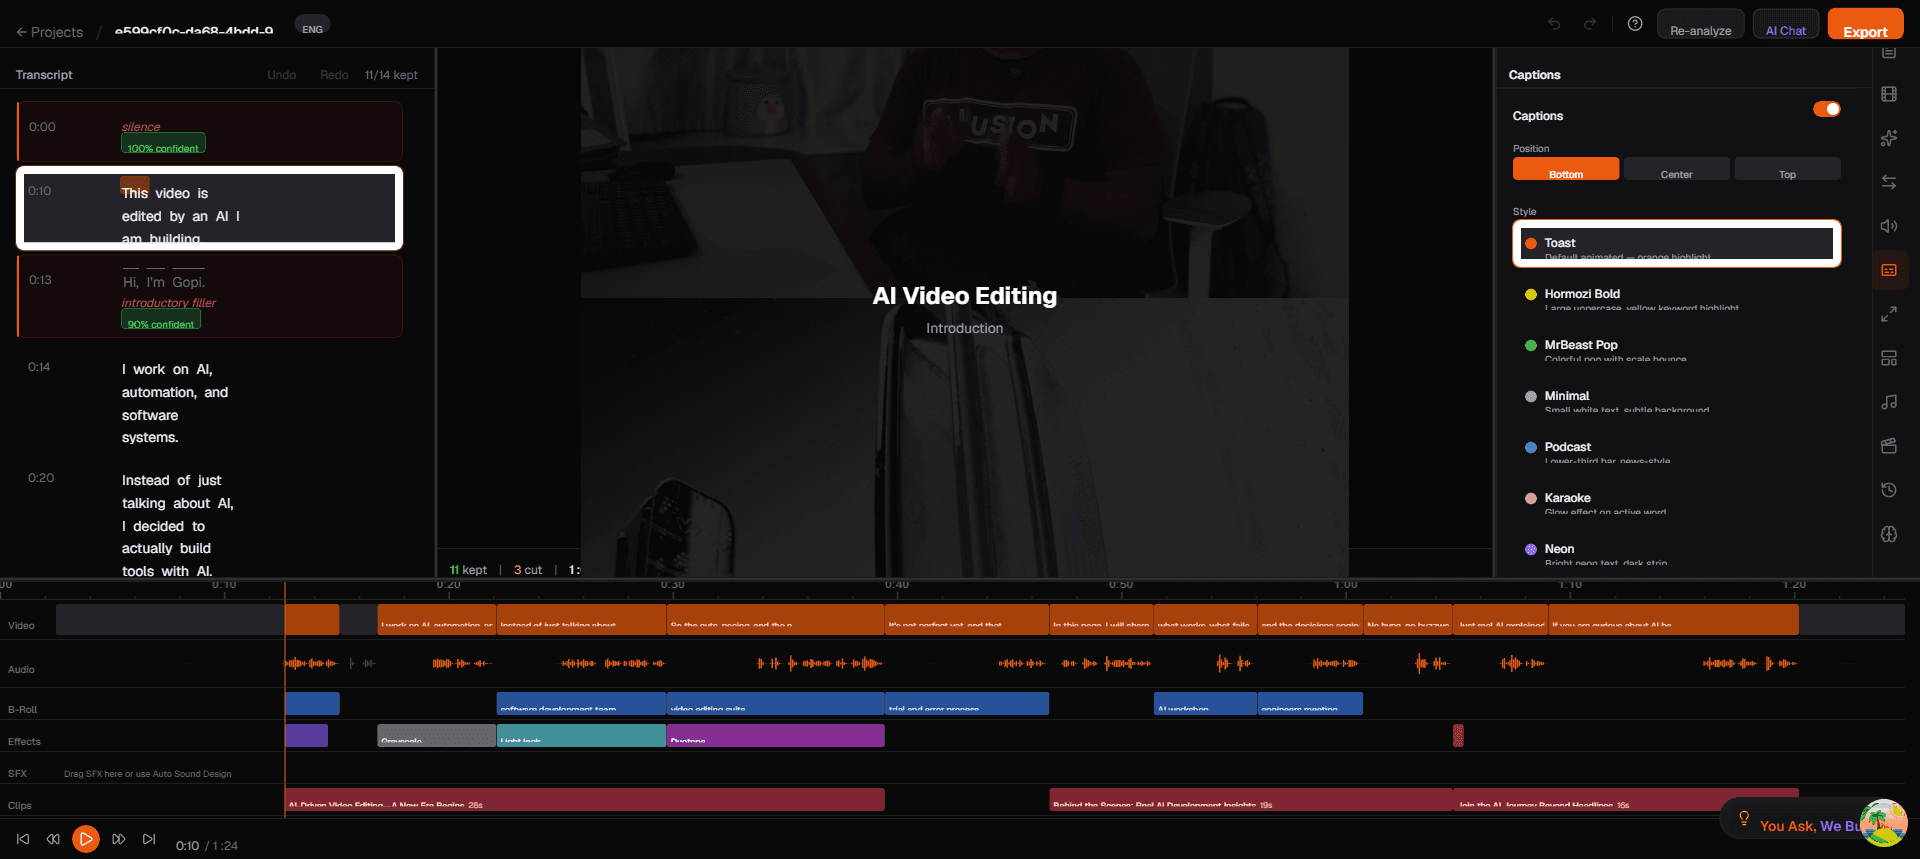Screen dimensions: 1920x859
Task: Open the music note panel in sidebar
Action: click(1888, 402)
